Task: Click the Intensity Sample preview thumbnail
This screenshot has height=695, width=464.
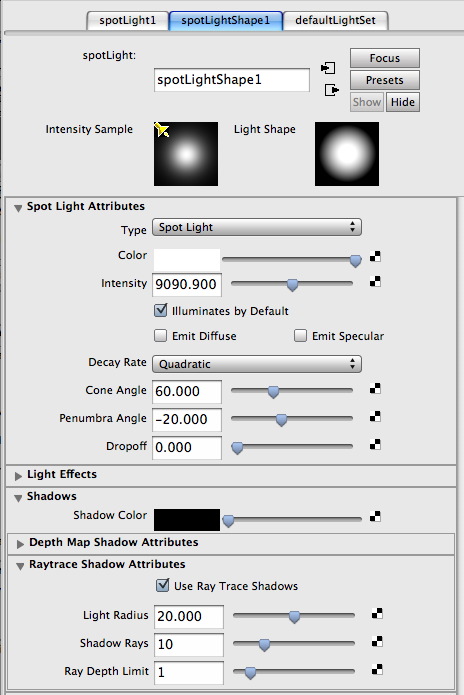Action: [x=186, y=154]
